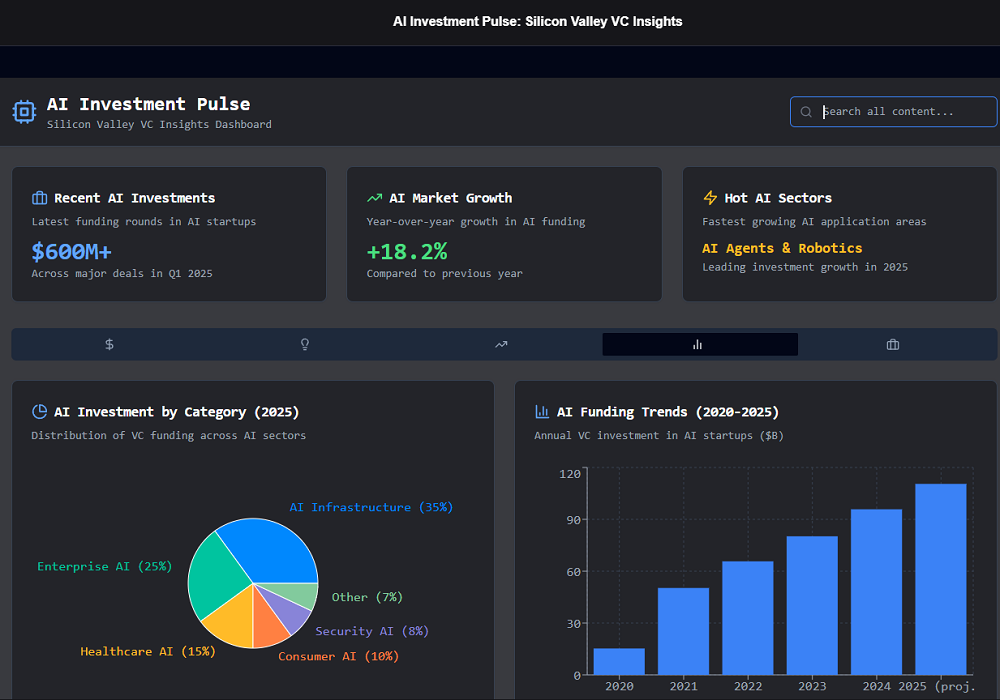Select the active bar chart tab
The height and width of the screenshot is (700, 1000).
[698, 345]
